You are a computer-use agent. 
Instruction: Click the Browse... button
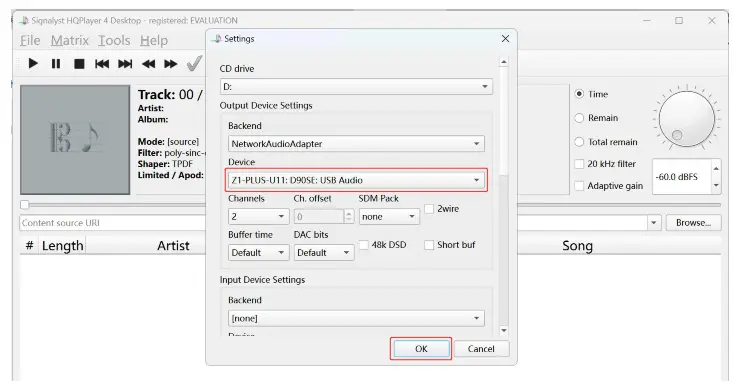pos(693,223)
